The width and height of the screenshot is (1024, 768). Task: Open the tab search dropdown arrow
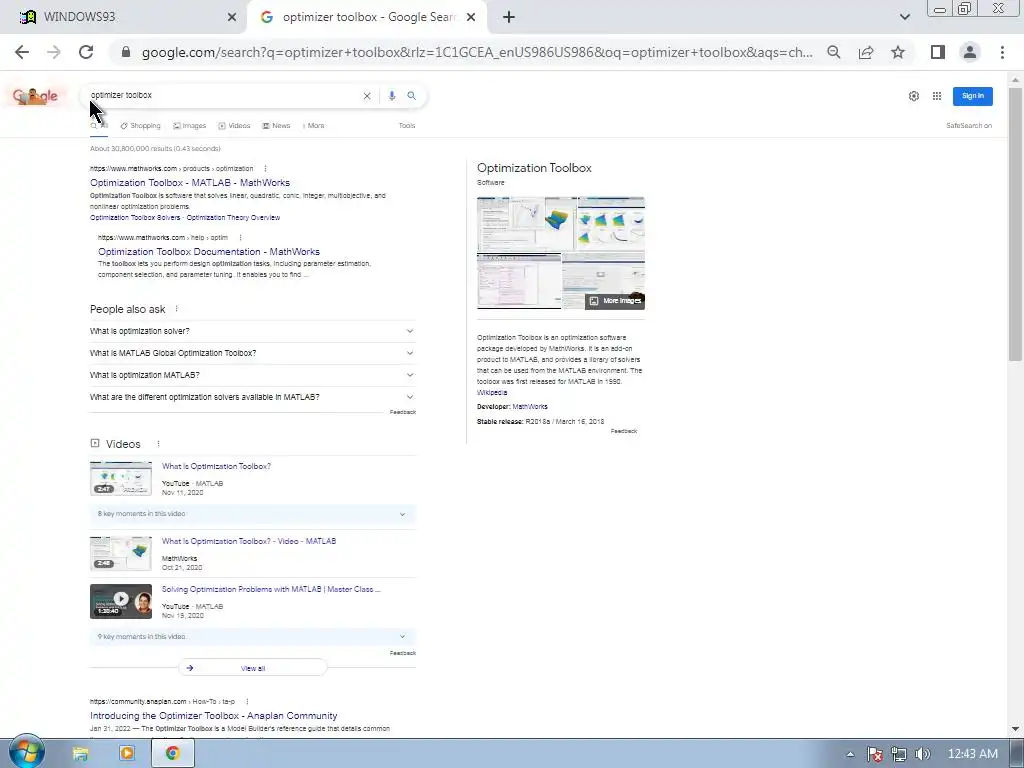tap(904, 17)
